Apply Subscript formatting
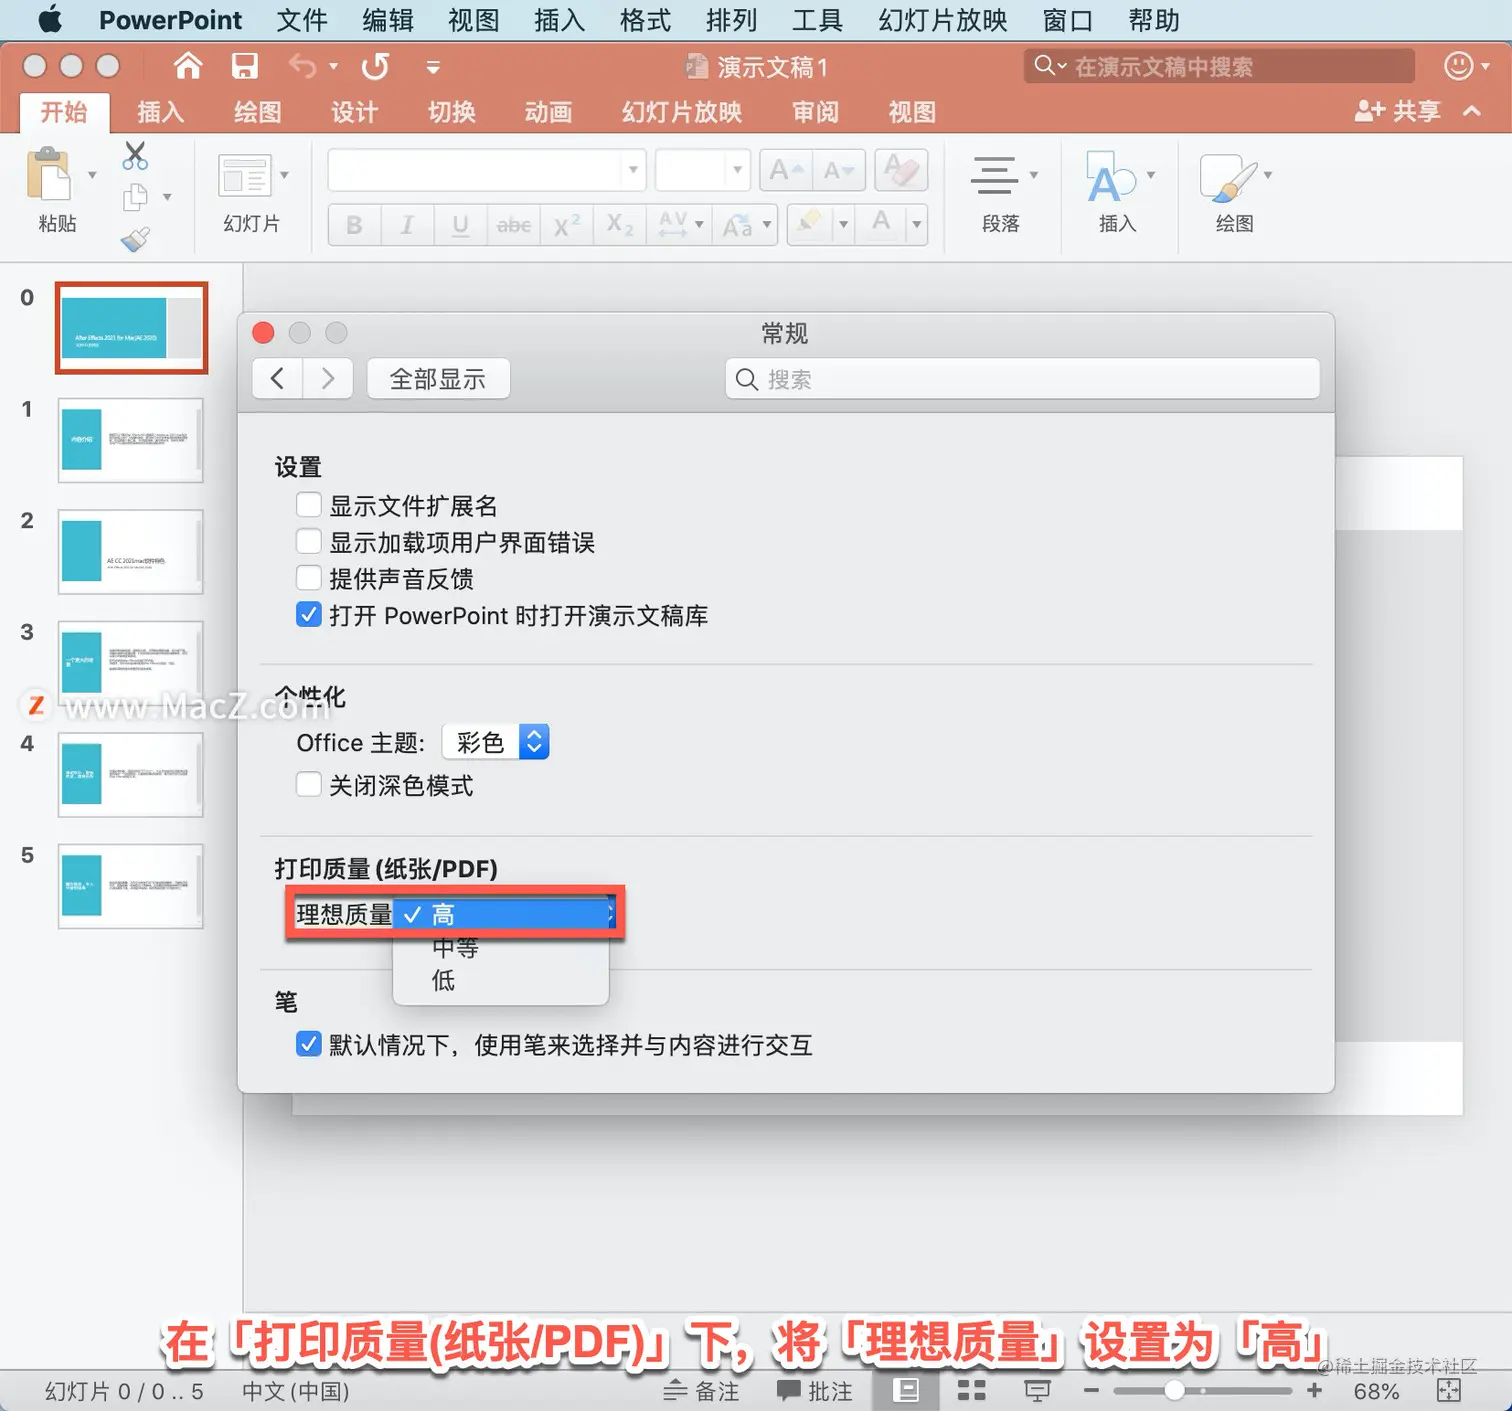Viewport: 1512px width, 1411px height. 620,225
